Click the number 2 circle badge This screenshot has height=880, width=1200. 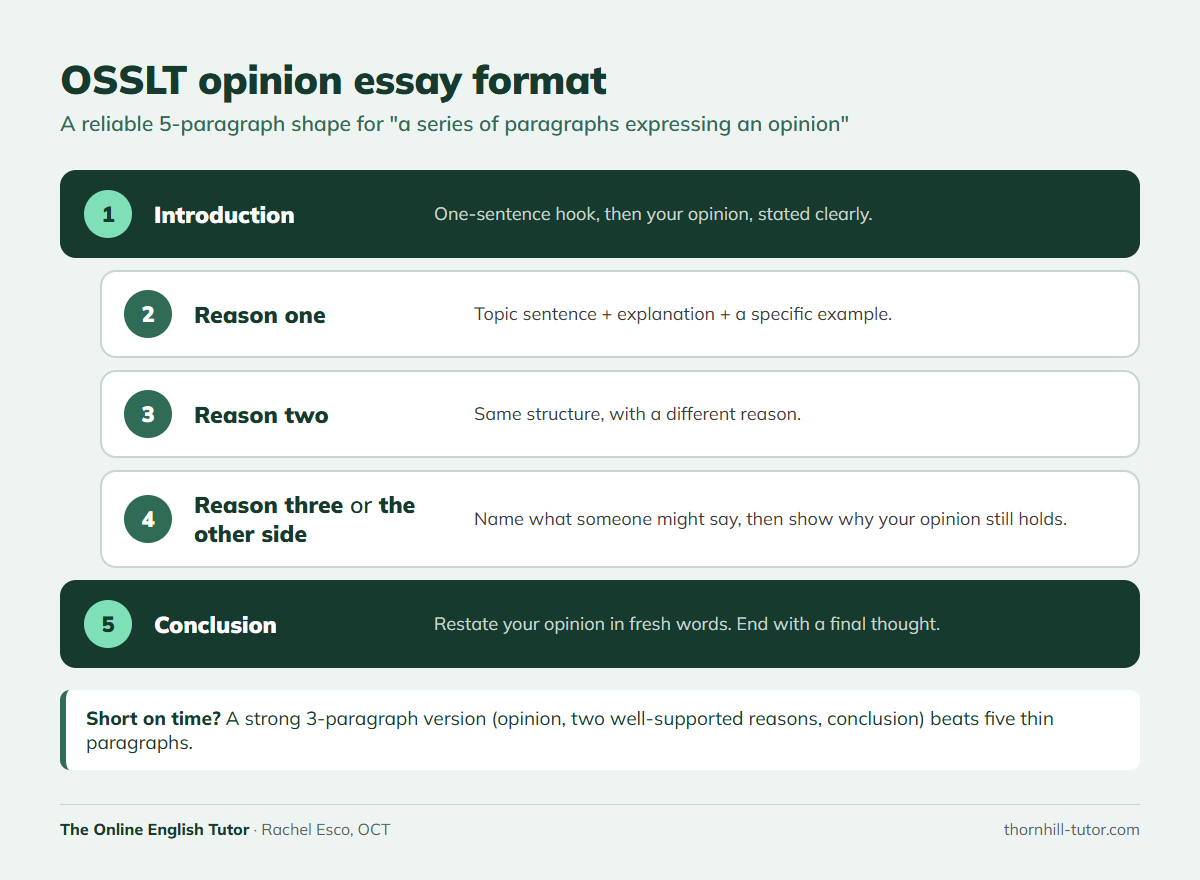tap(148, 314)
